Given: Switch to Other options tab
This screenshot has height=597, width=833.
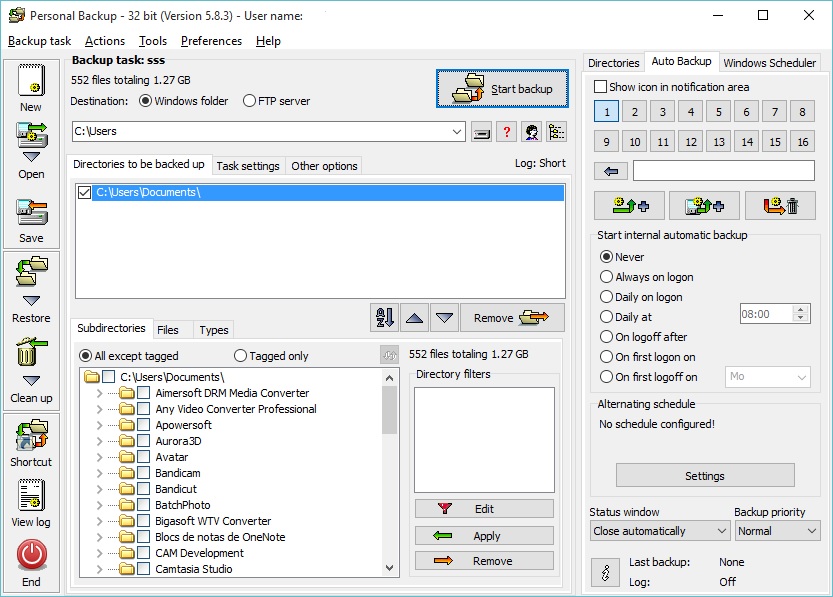Looking at the screenshot, I should (324, 166).
